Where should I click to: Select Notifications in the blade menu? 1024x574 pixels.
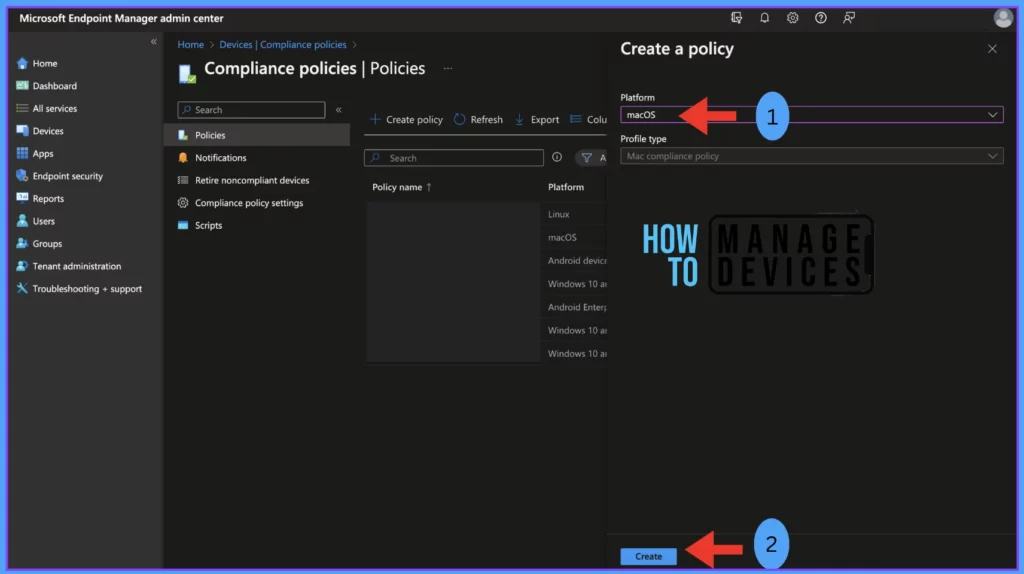[x=220, y=157]
